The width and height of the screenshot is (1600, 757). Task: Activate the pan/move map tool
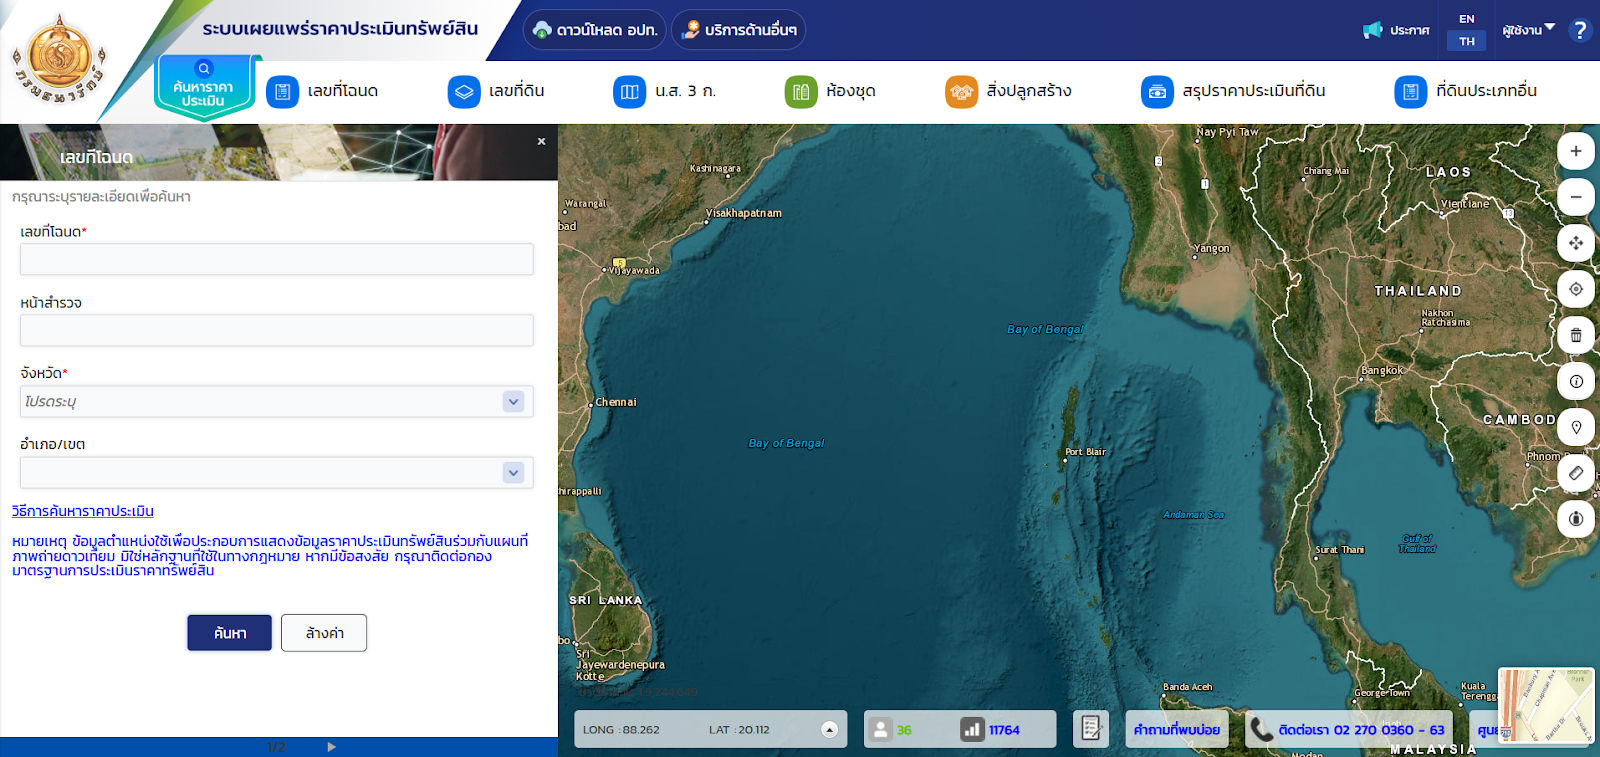(x=1575, y=243)
